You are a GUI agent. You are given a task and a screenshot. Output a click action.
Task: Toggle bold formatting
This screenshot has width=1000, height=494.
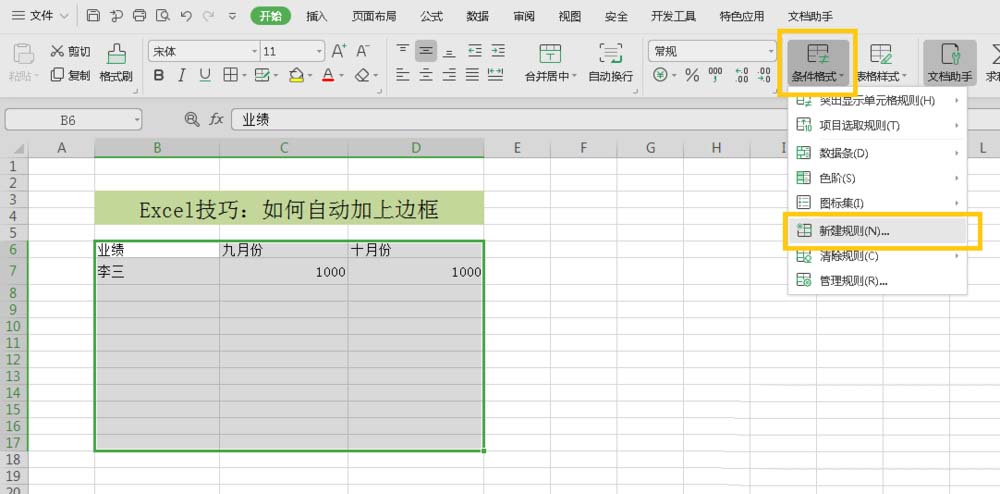[x=159, y=76]
